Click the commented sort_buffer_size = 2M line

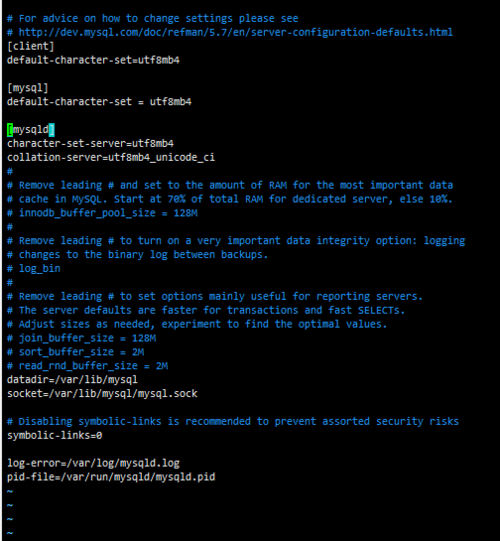pyautogui.click(x=76, y=352)
